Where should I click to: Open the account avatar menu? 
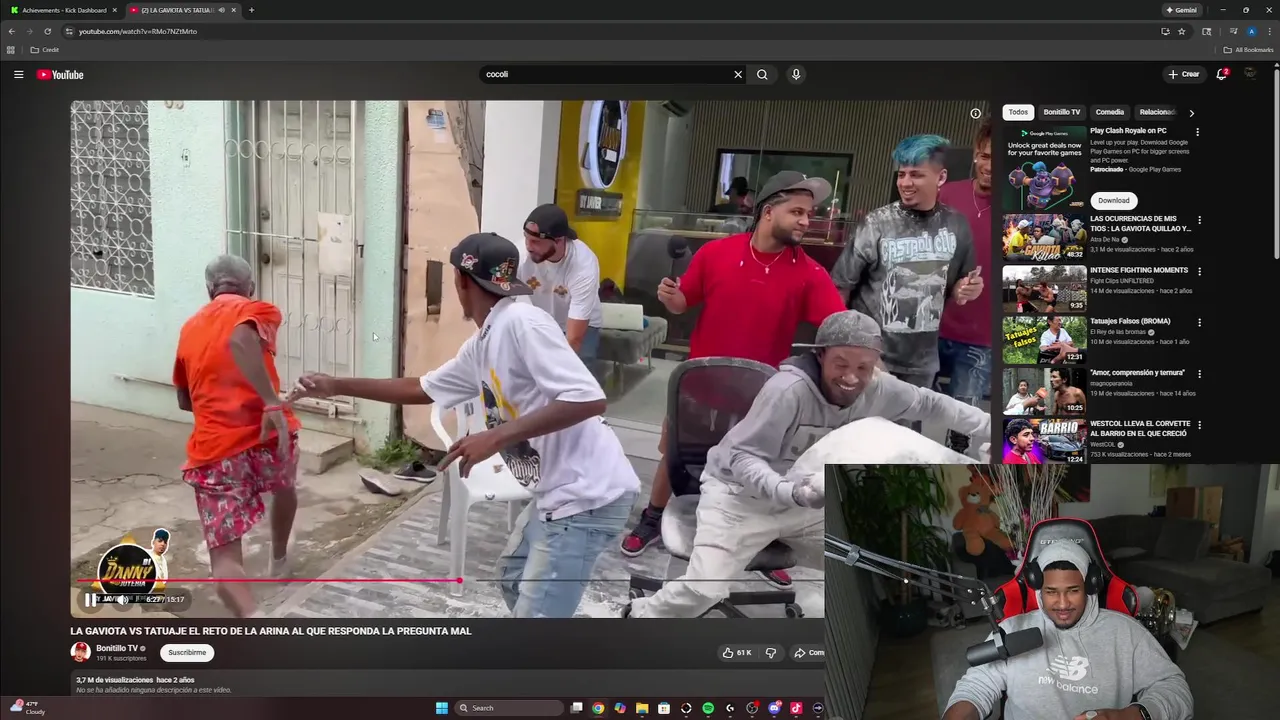click(1250, 74)
